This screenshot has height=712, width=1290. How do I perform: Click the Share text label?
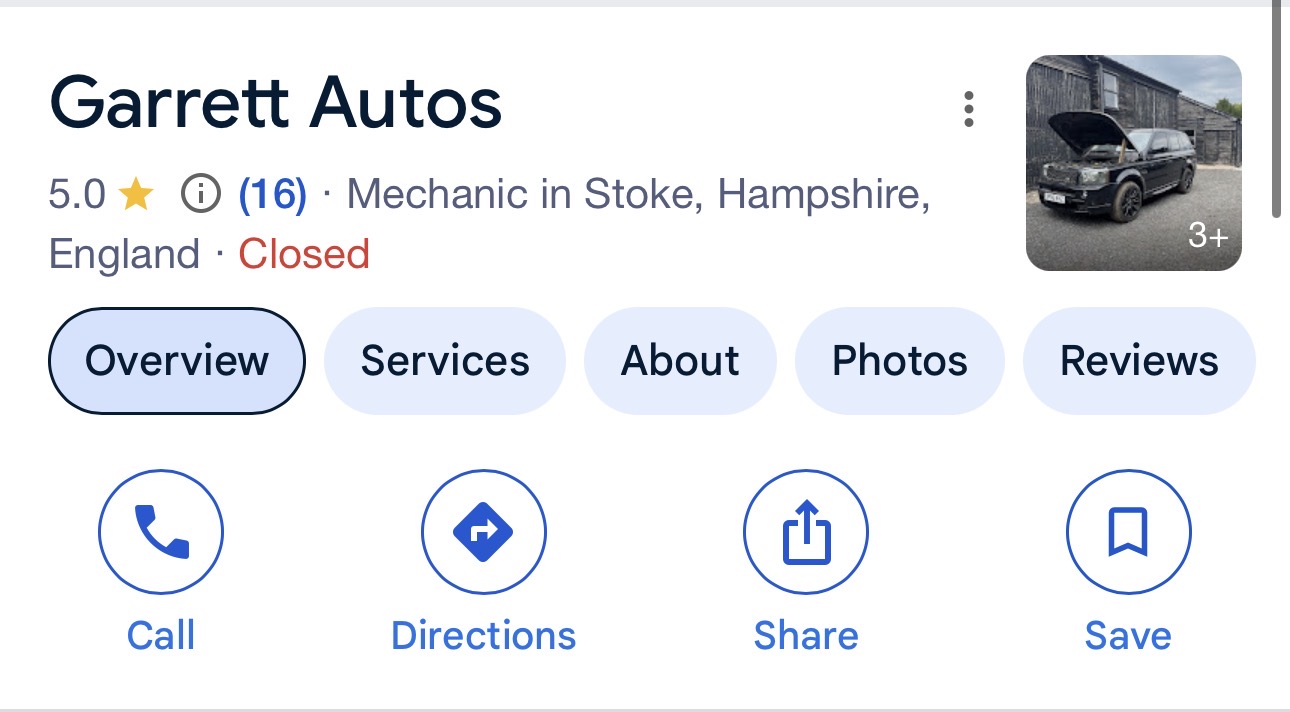(805, 636)
